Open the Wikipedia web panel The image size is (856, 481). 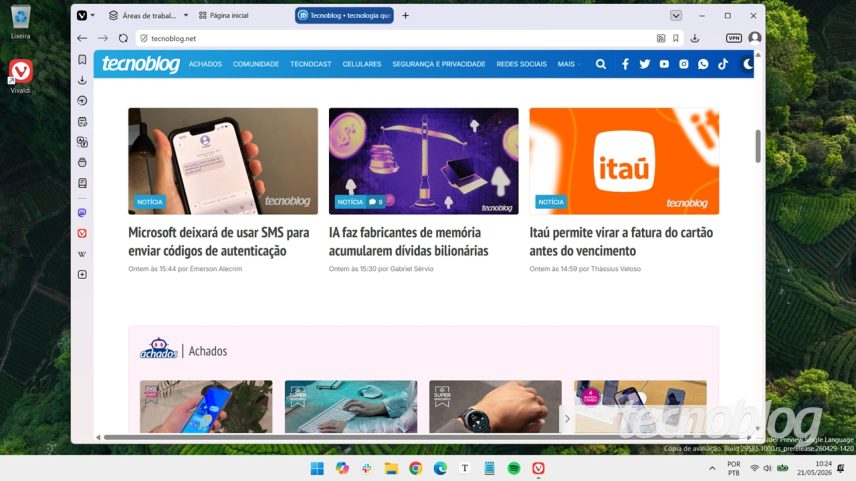pos(82,254)
